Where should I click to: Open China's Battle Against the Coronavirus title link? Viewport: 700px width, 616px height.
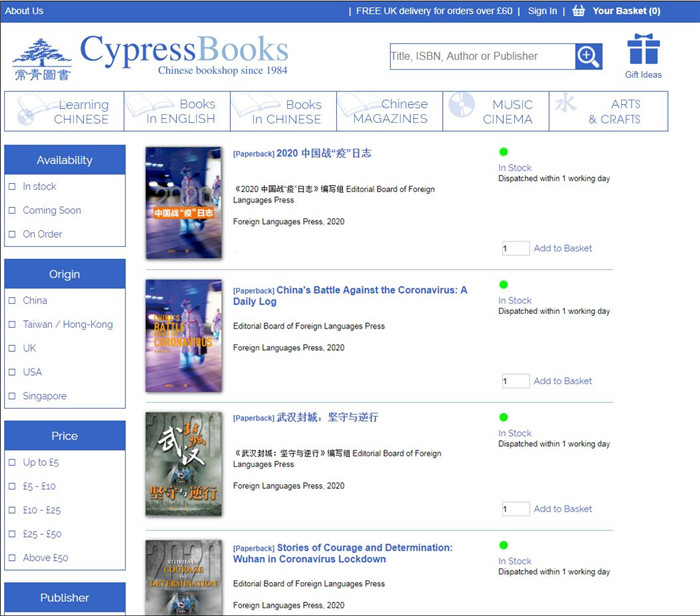click(350, 295)
